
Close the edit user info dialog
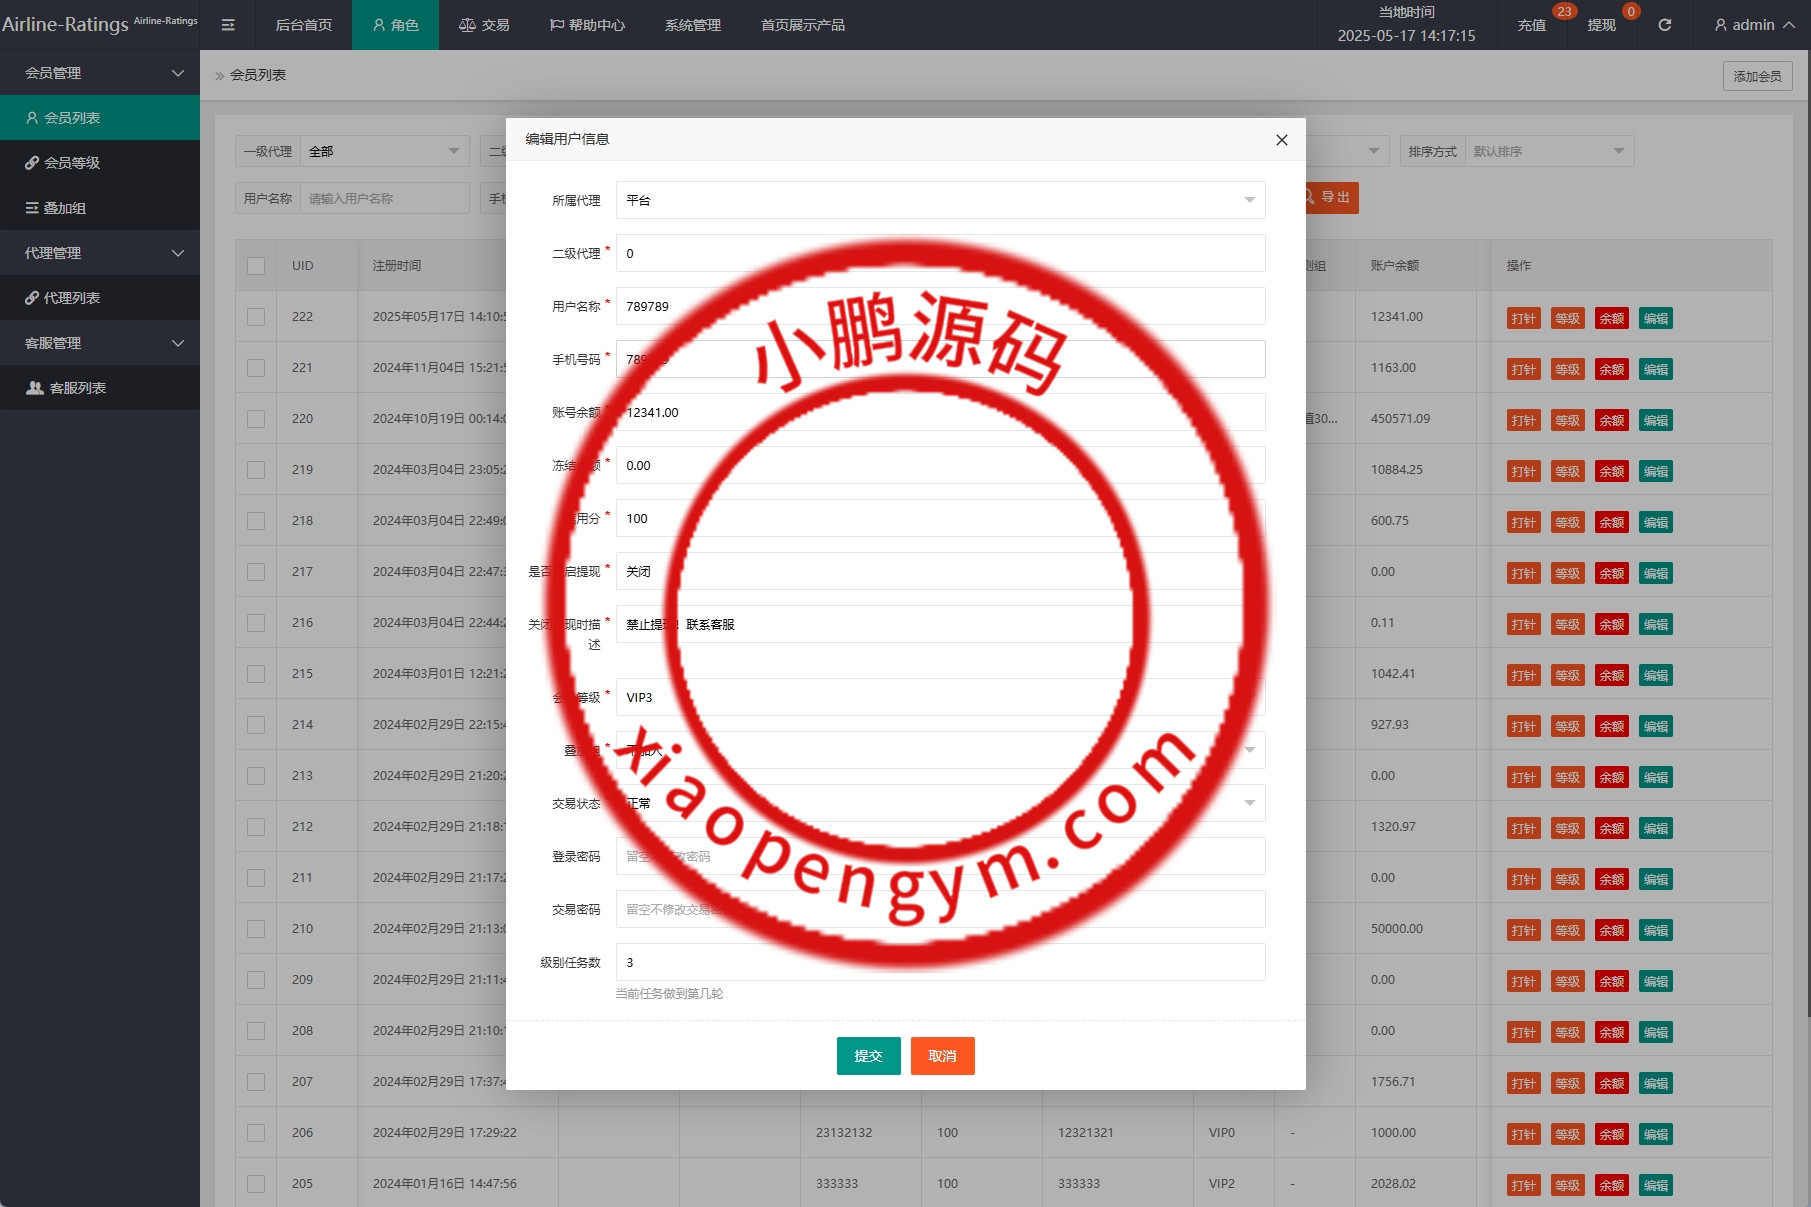coord(1281,140)
